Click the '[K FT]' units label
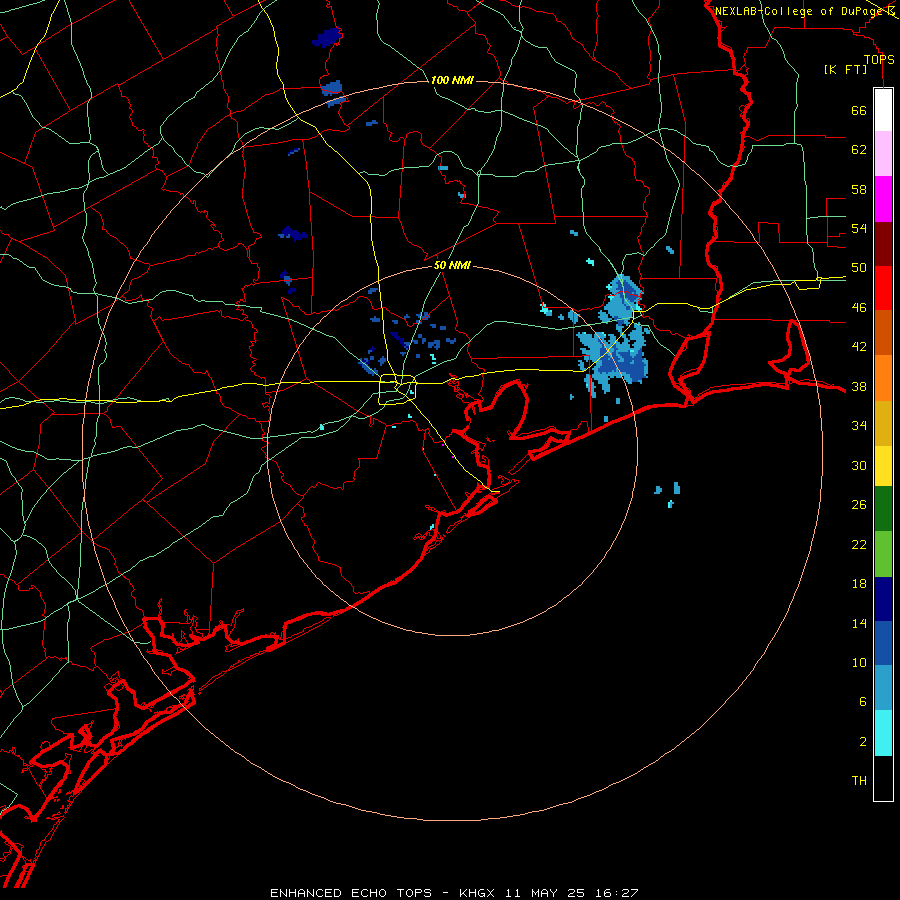The height and width of the screenshot is (900, 900). pyautogui.click(x=845, y=70)
